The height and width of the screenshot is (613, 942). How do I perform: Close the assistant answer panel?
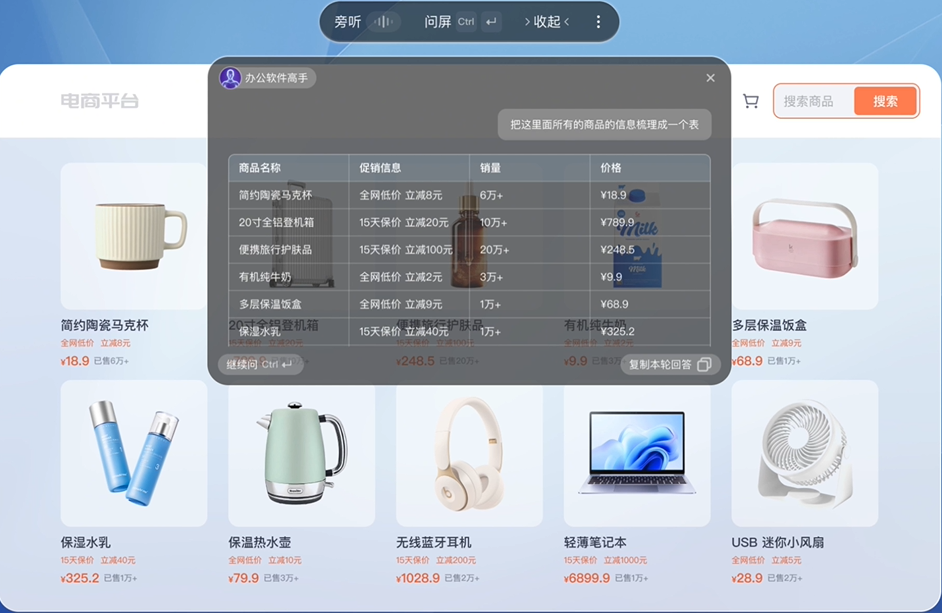pyautogui.click(x=711, y=78)
